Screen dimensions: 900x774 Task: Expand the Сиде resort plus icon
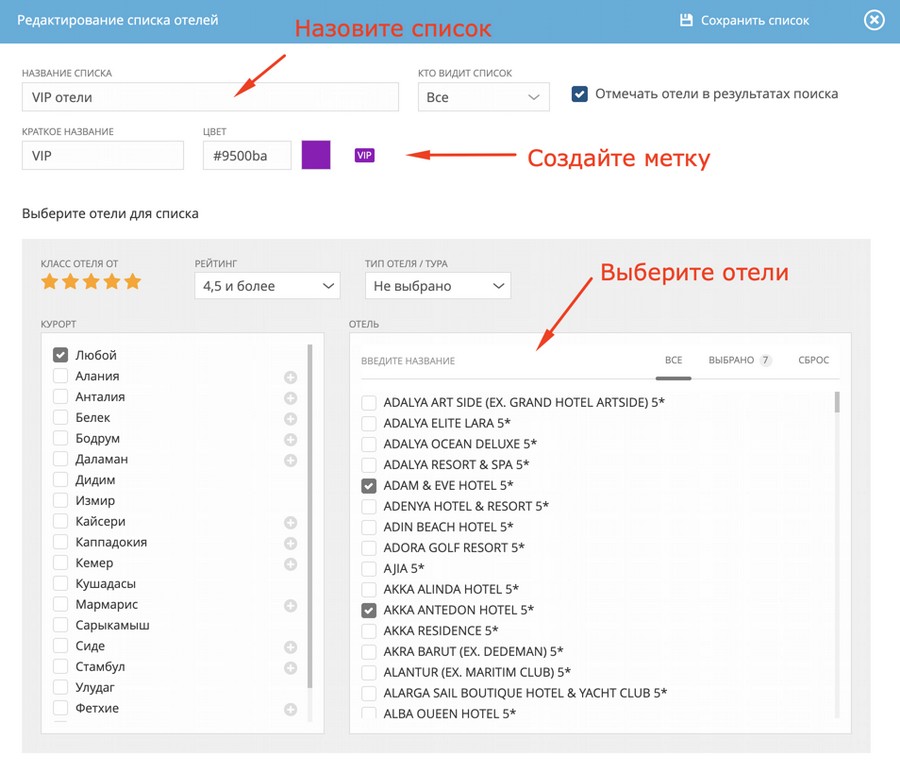coord(290,647)
